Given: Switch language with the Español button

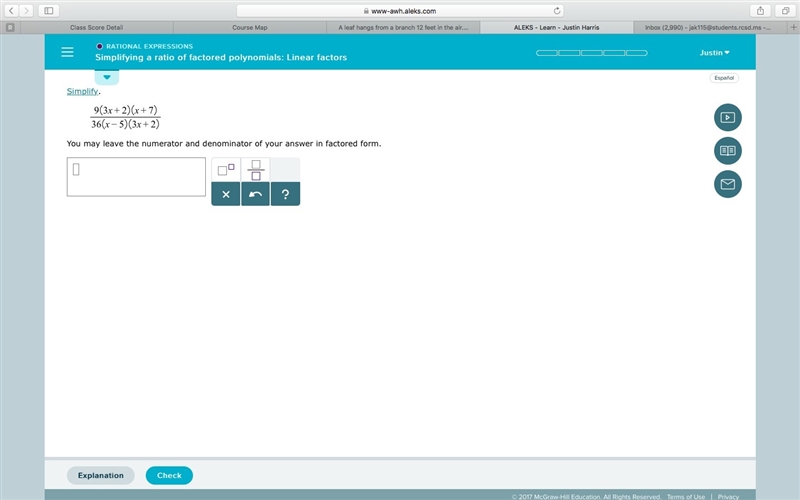Looking at the screenshot, I should [x=724, y=78].
